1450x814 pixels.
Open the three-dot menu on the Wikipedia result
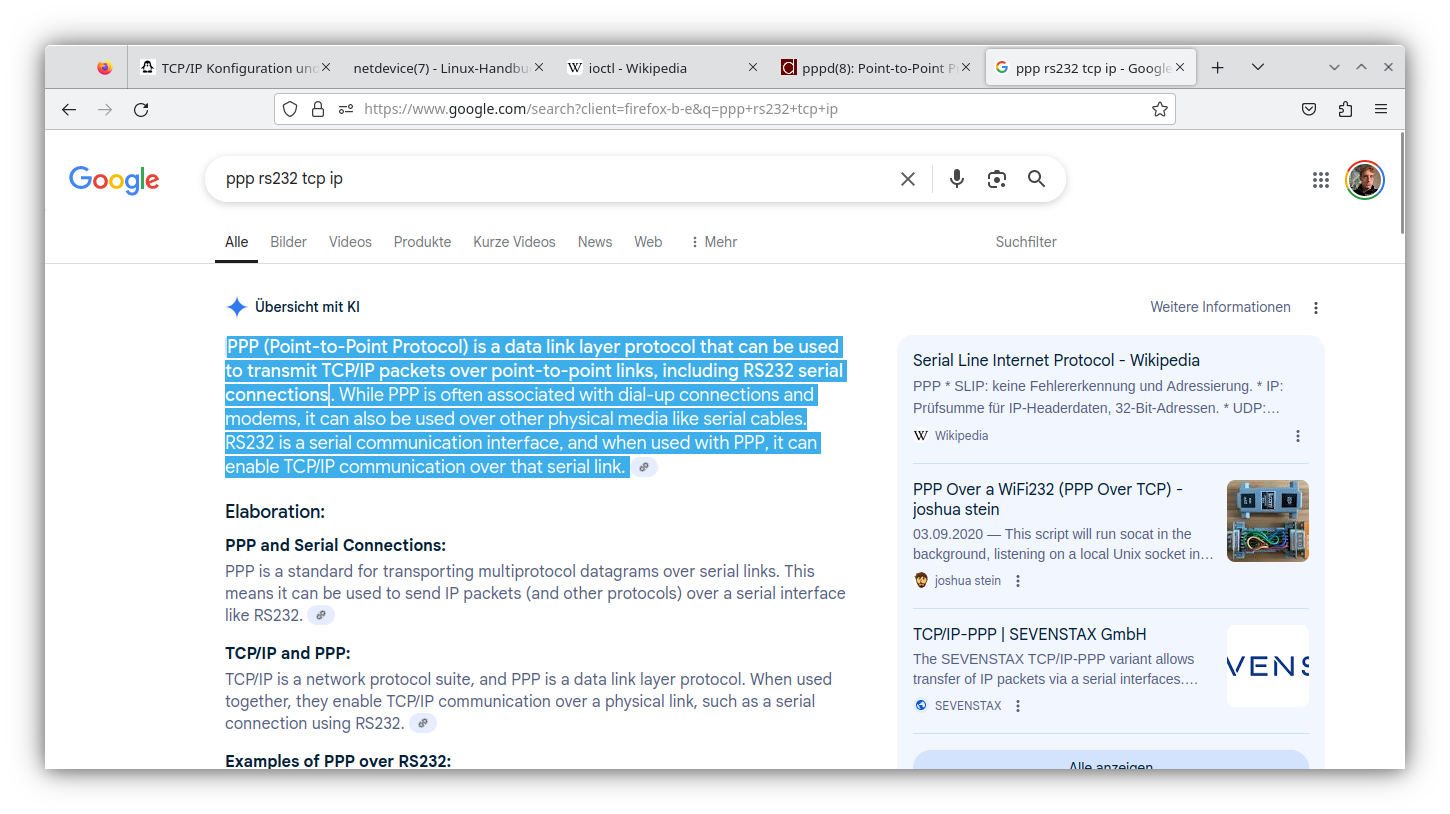pos(1297,435)
